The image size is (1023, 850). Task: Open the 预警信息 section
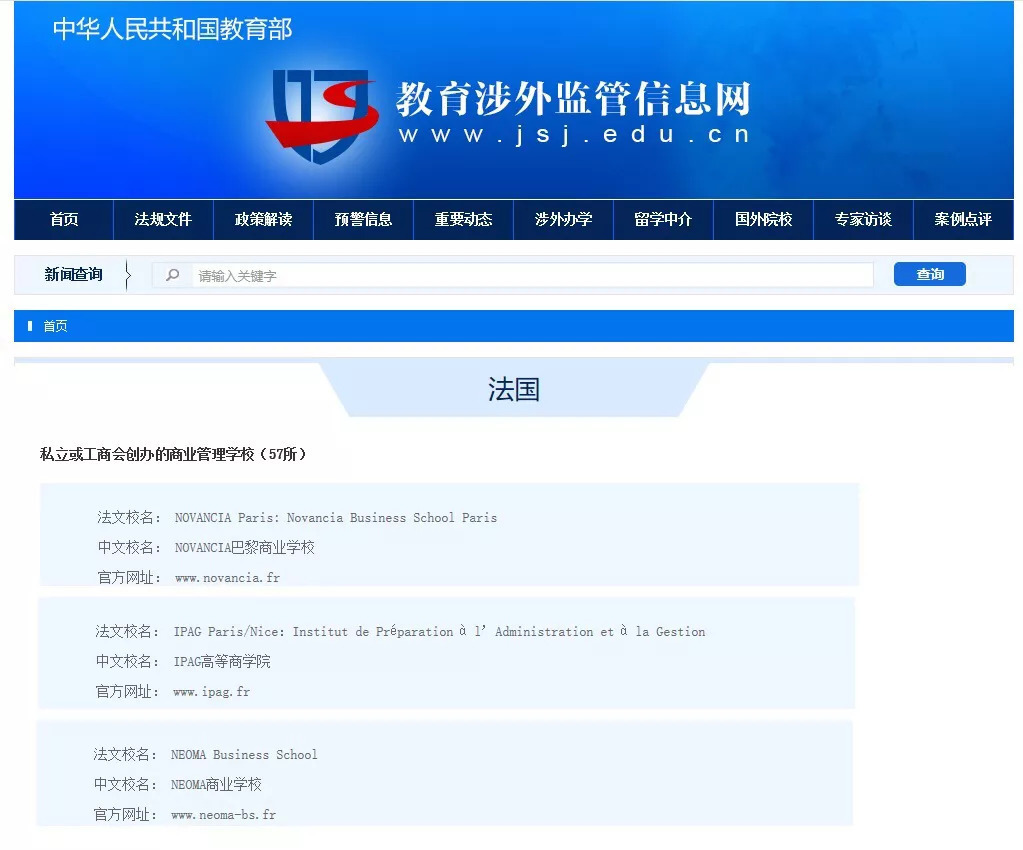point(362,219)
